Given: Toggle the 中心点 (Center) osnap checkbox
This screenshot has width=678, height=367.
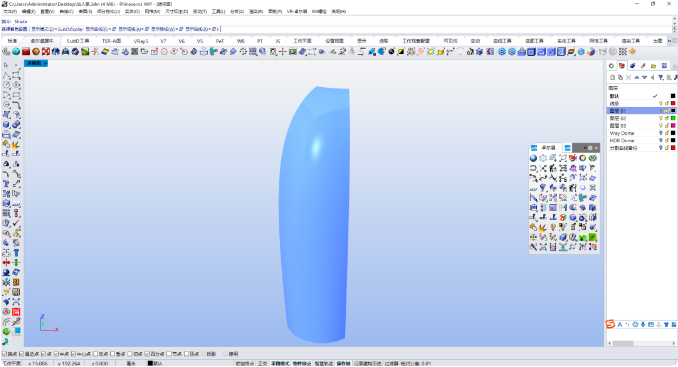Looking at the screenshot, I should (74, 354).
